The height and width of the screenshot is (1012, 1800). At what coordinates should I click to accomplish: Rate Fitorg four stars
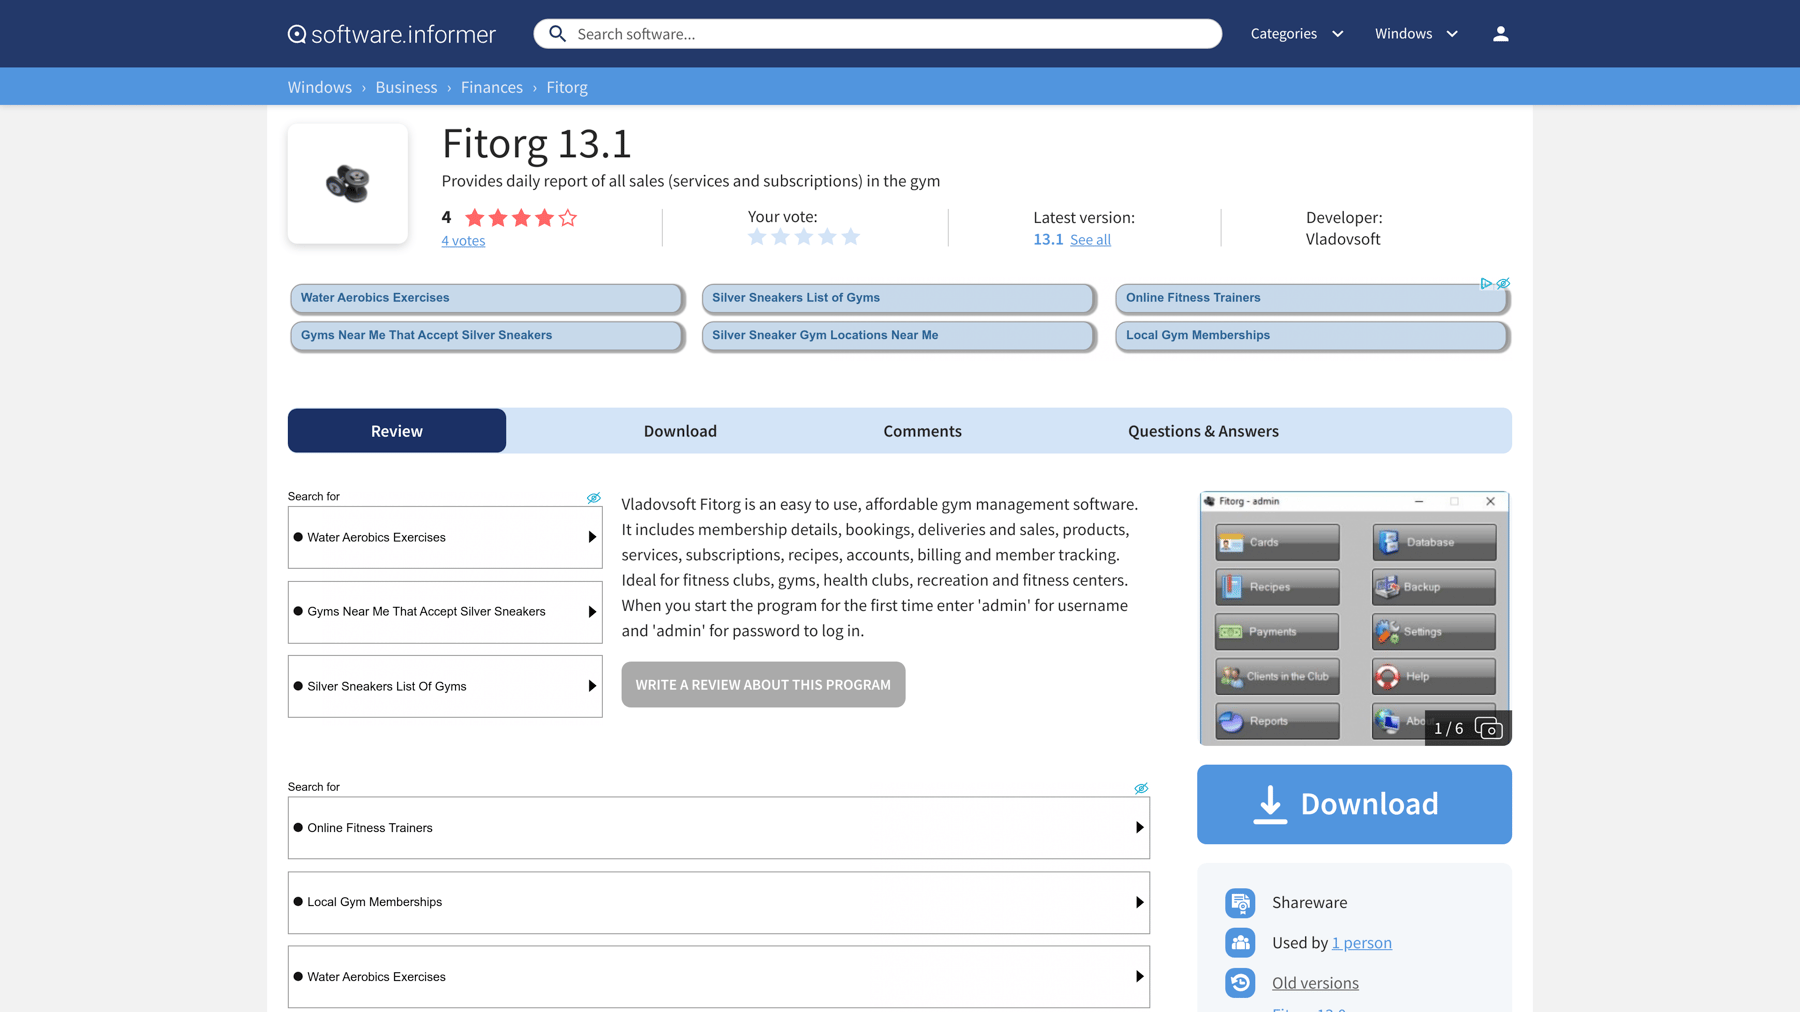coord(827,237)
